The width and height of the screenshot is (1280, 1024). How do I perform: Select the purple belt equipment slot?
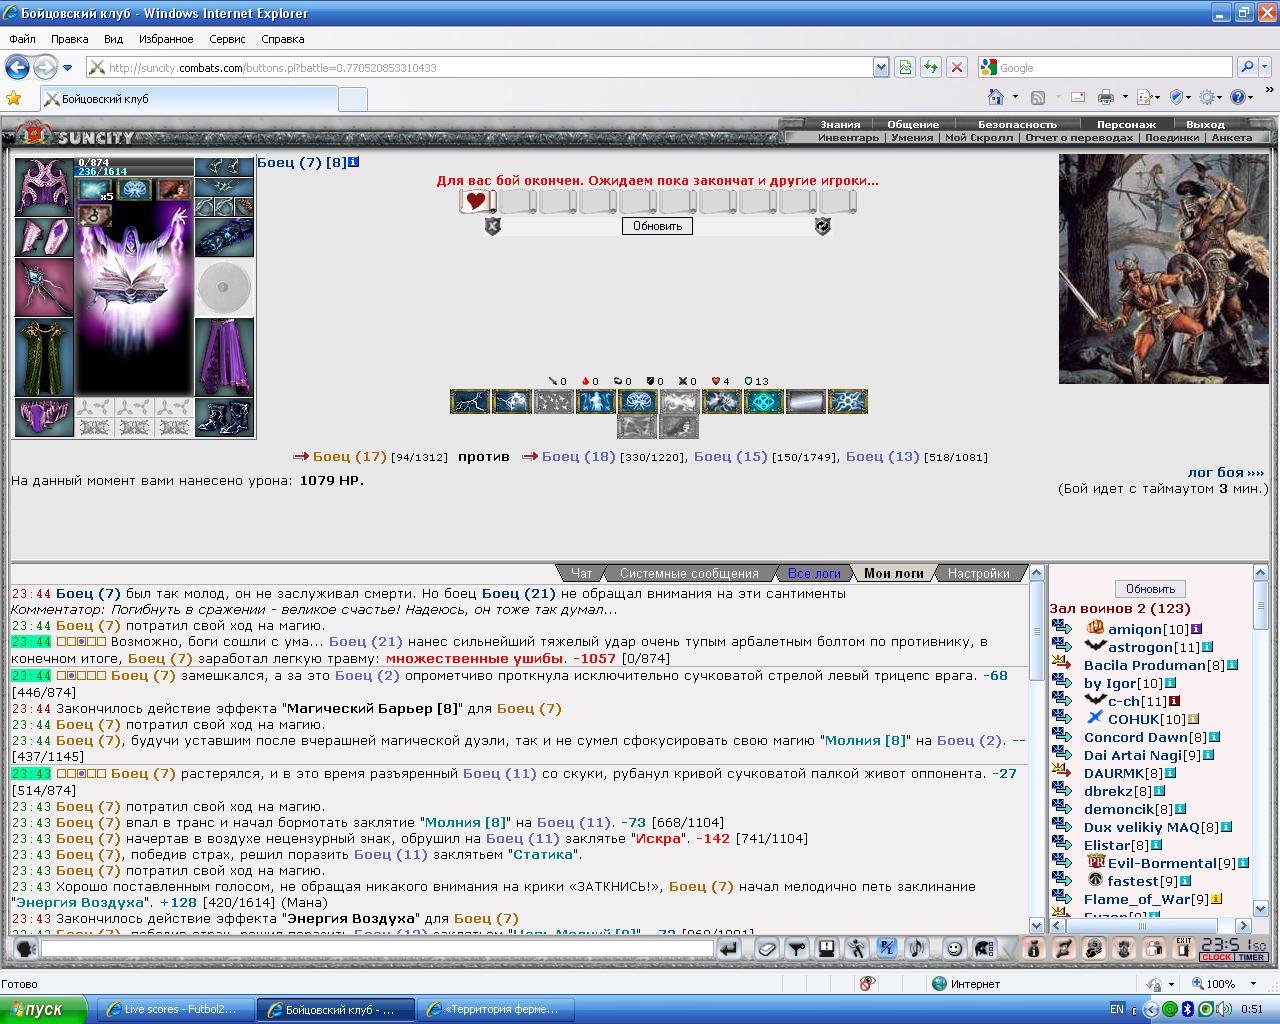pos(43,417)
